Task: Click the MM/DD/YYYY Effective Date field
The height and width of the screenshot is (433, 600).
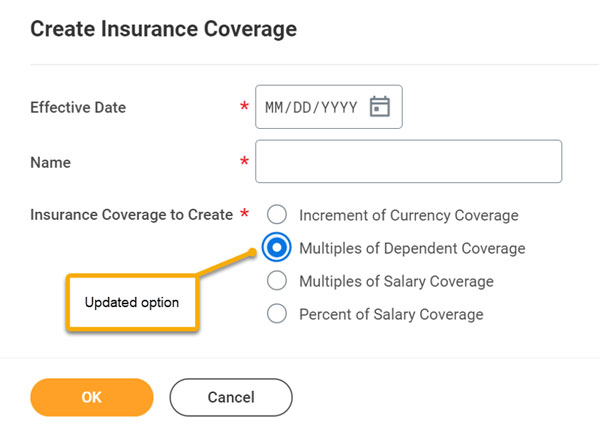Action: coord(329,107)
